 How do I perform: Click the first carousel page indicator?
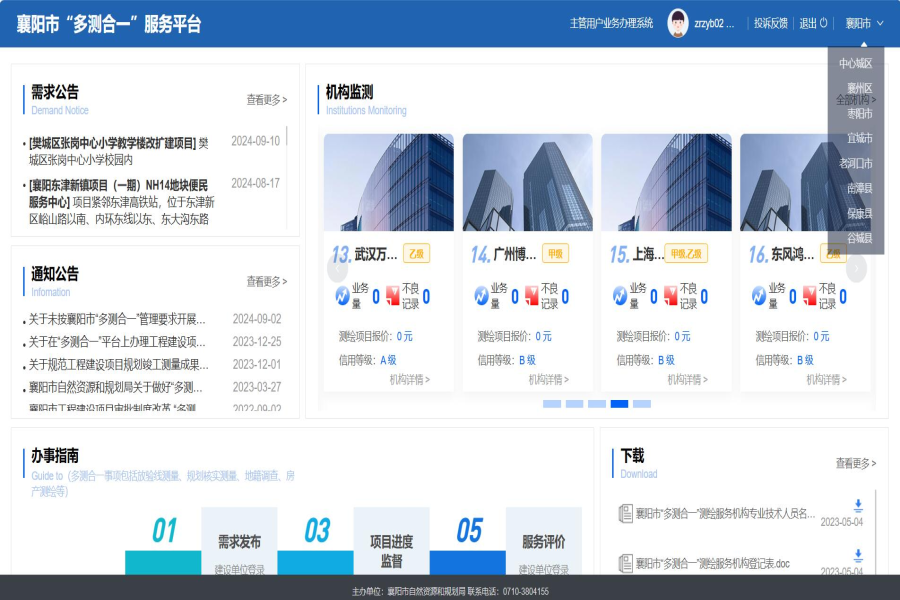[x=552, y=404]
